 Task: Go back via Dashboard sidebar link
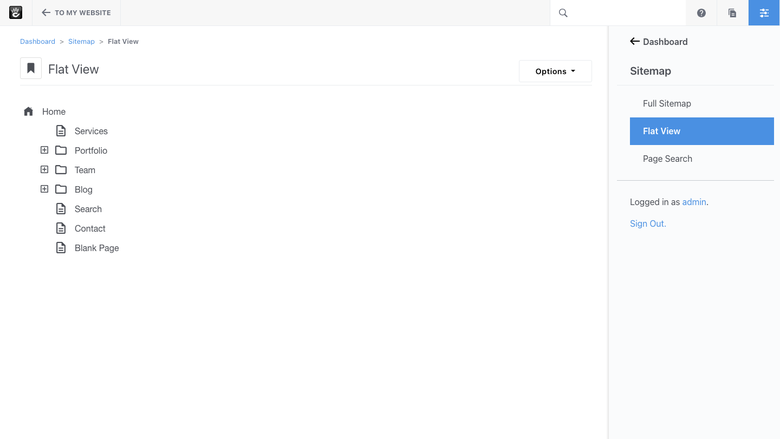[x=665, y=42]
